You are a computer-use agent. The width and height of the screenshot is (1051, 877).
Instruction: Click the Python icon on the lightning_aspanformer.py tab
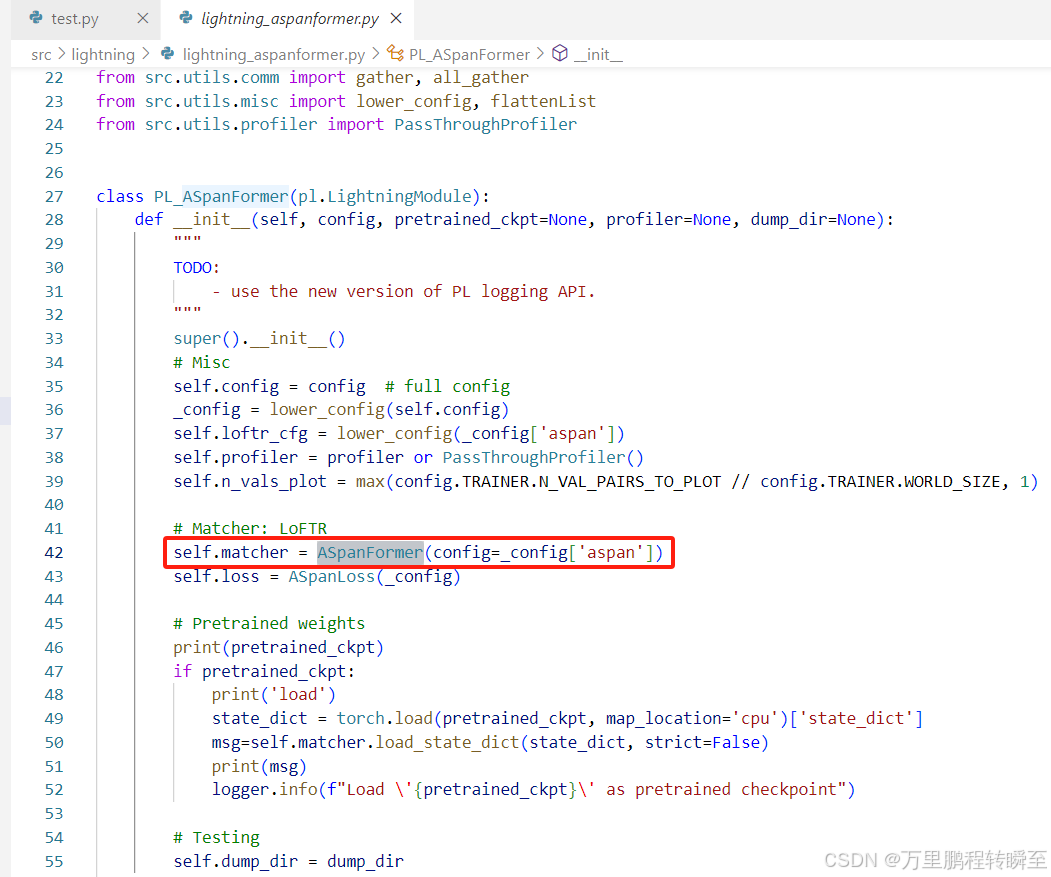tap(188, 18)
